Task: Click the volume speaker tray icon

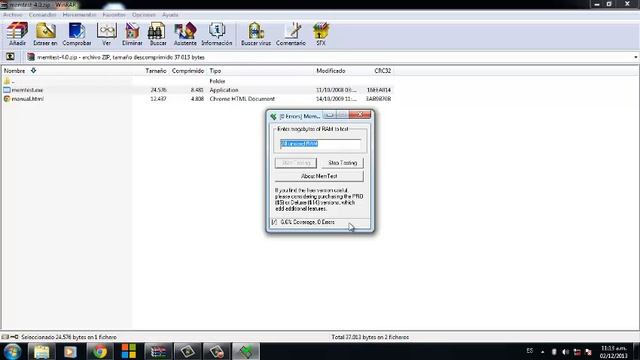Action: (x=565, y=351)
